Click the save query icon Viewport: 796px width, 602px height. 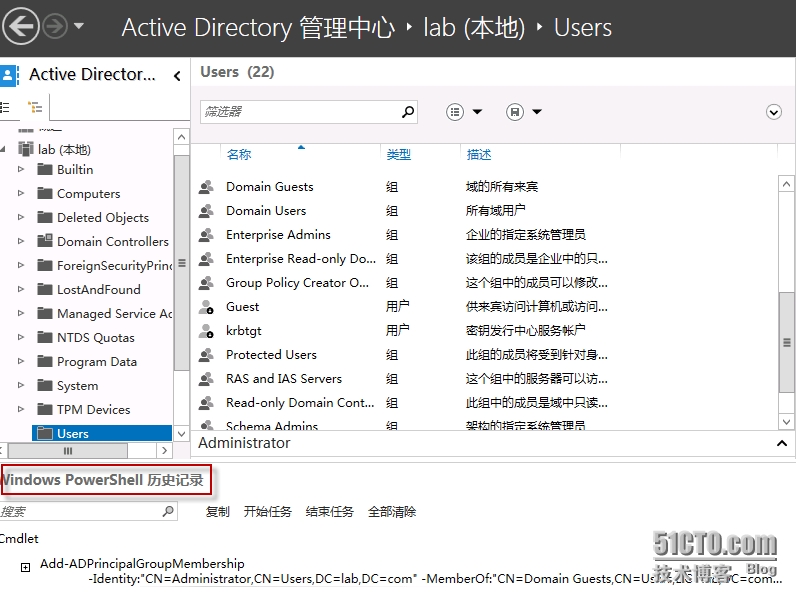tap(515, 112)
